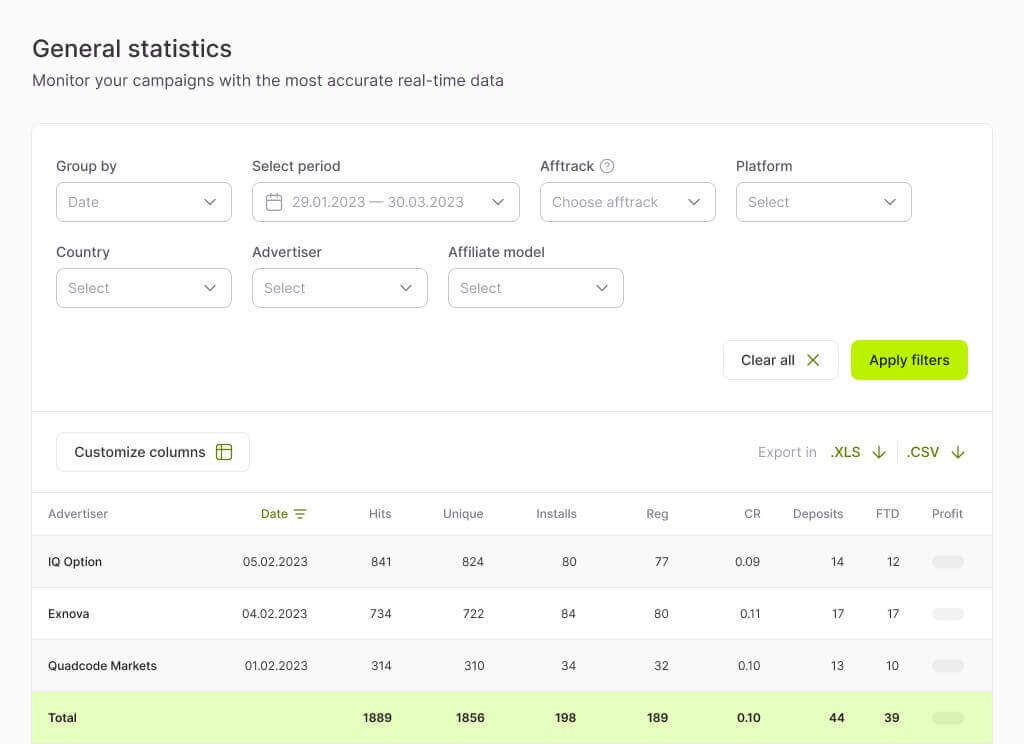Expand the Choose afftrack dropdown

click(x=627, y=202)
